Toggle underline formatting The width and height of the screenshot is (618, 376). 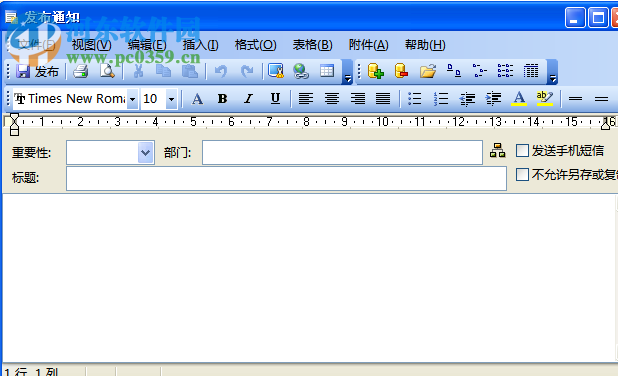275,99
